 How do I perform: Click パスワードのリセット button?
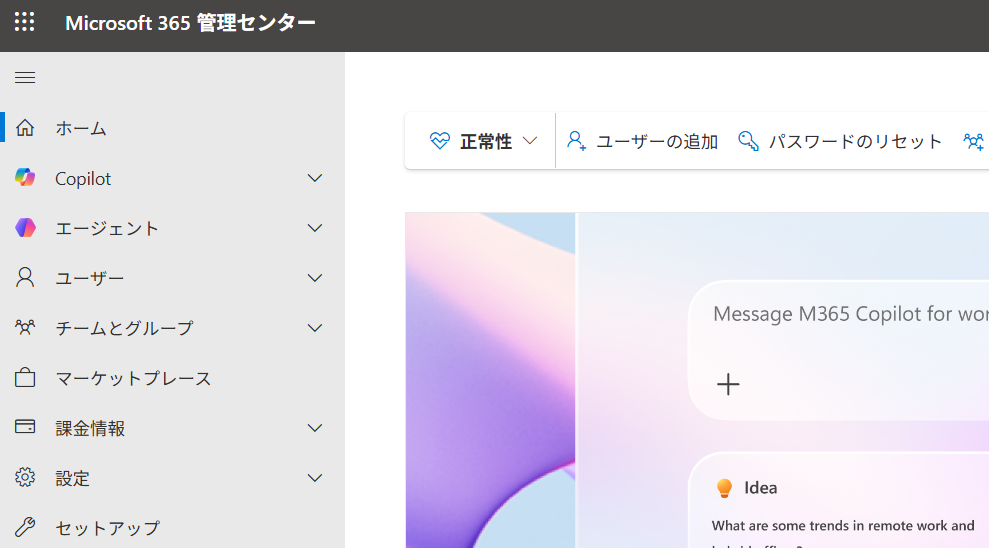tap(840, 142)
